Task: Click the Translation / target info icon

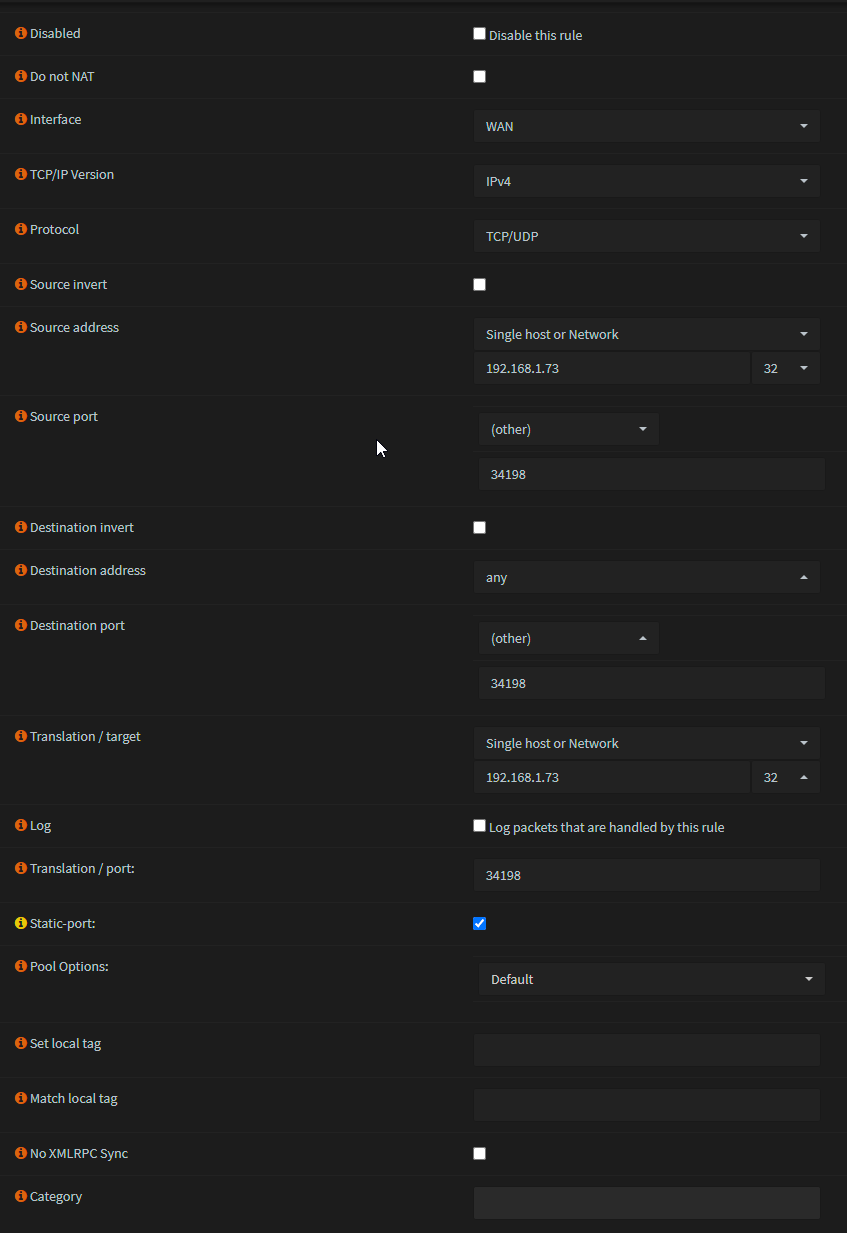Action: (x=21, y=737)
